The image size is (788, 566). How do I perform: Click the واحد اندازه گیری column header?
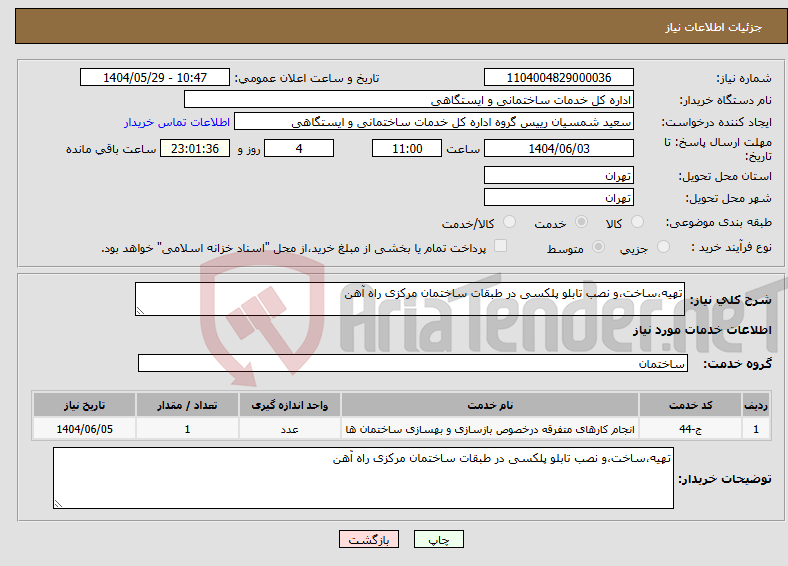(289, 405)
